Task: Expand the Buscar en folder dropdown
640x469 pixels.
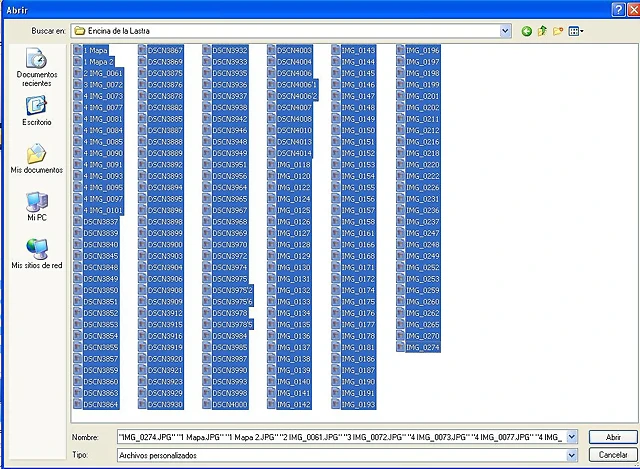Action: 505,31
